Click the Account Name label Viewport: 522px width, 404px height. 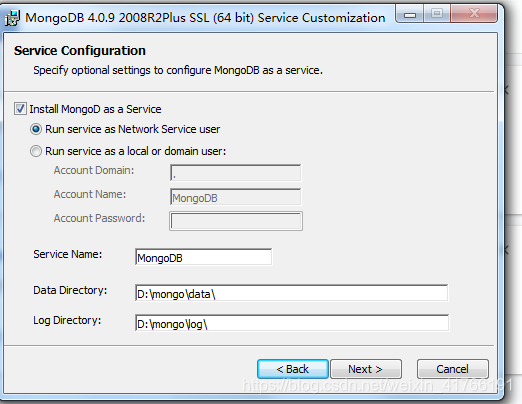tap(90, 194)
